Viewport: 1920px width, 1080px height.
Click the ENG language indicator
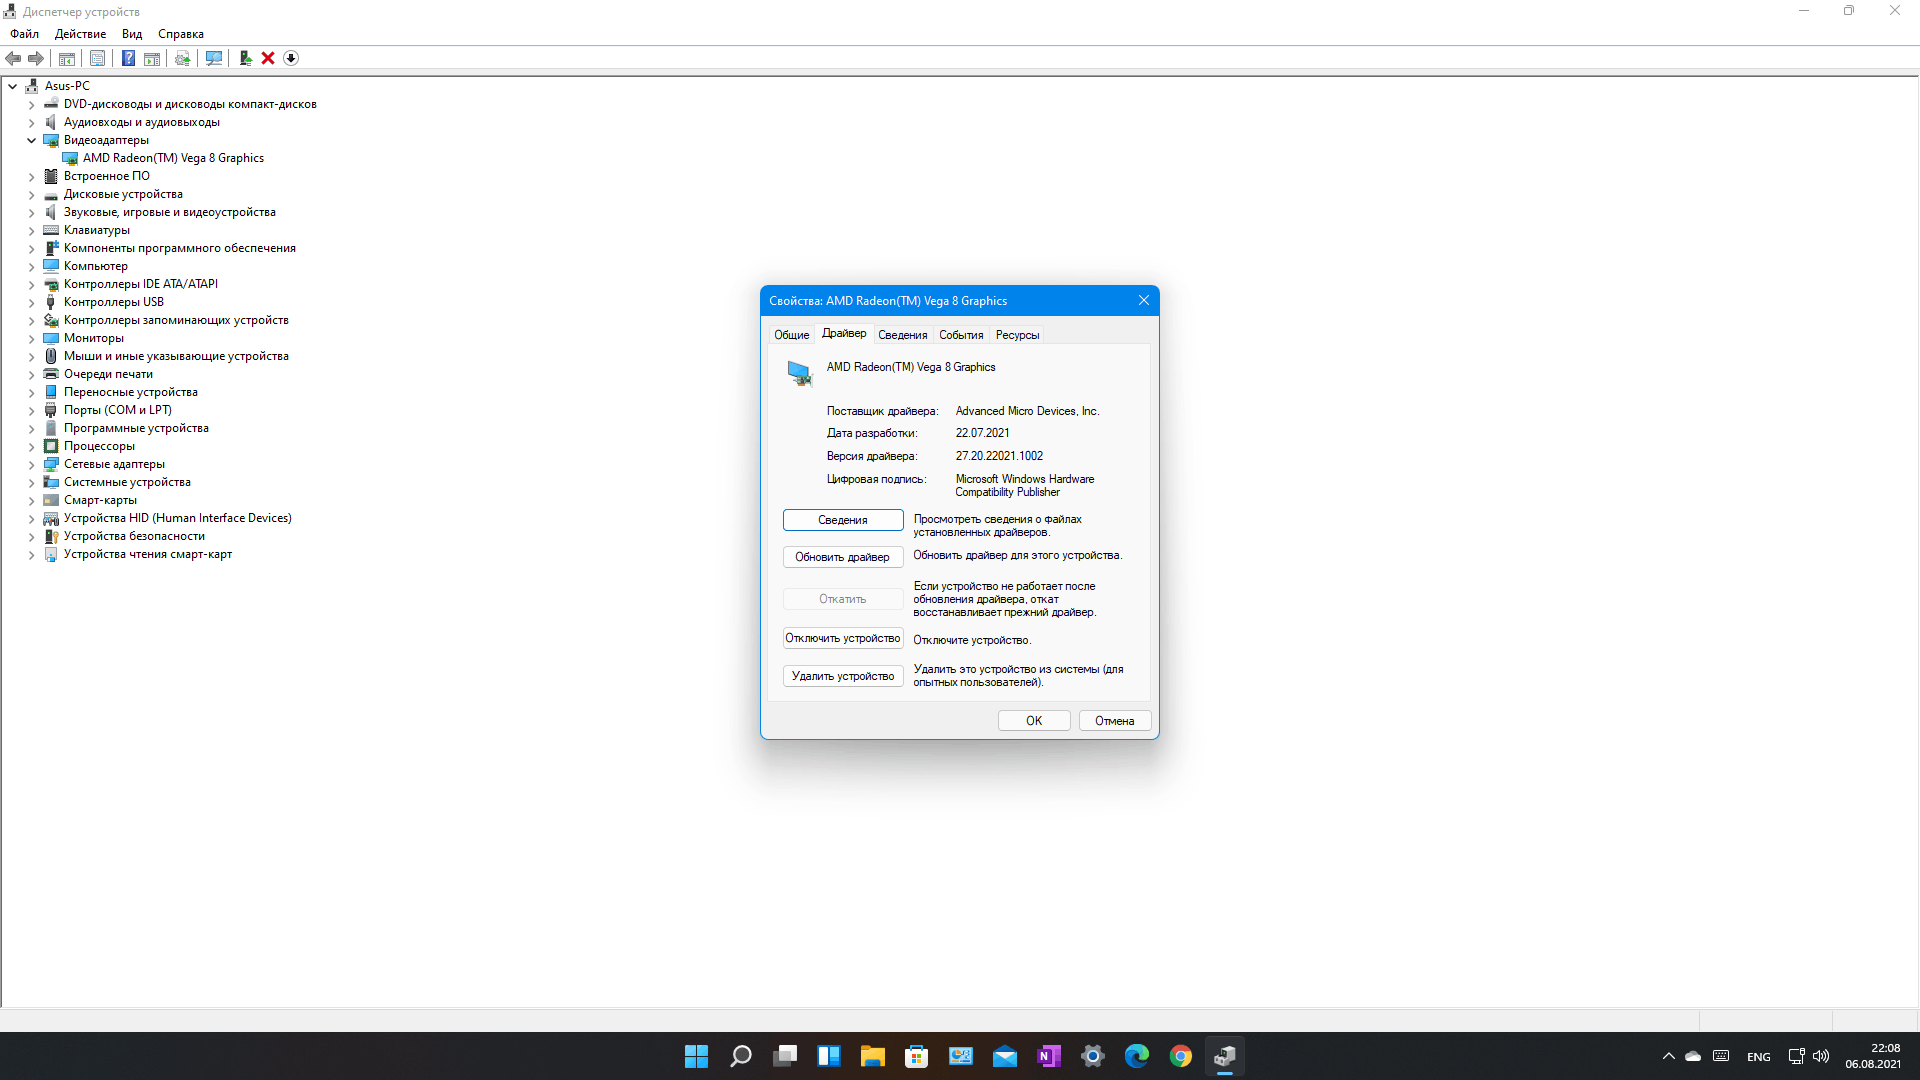pyautogui.click(x=1759, y=1057)
